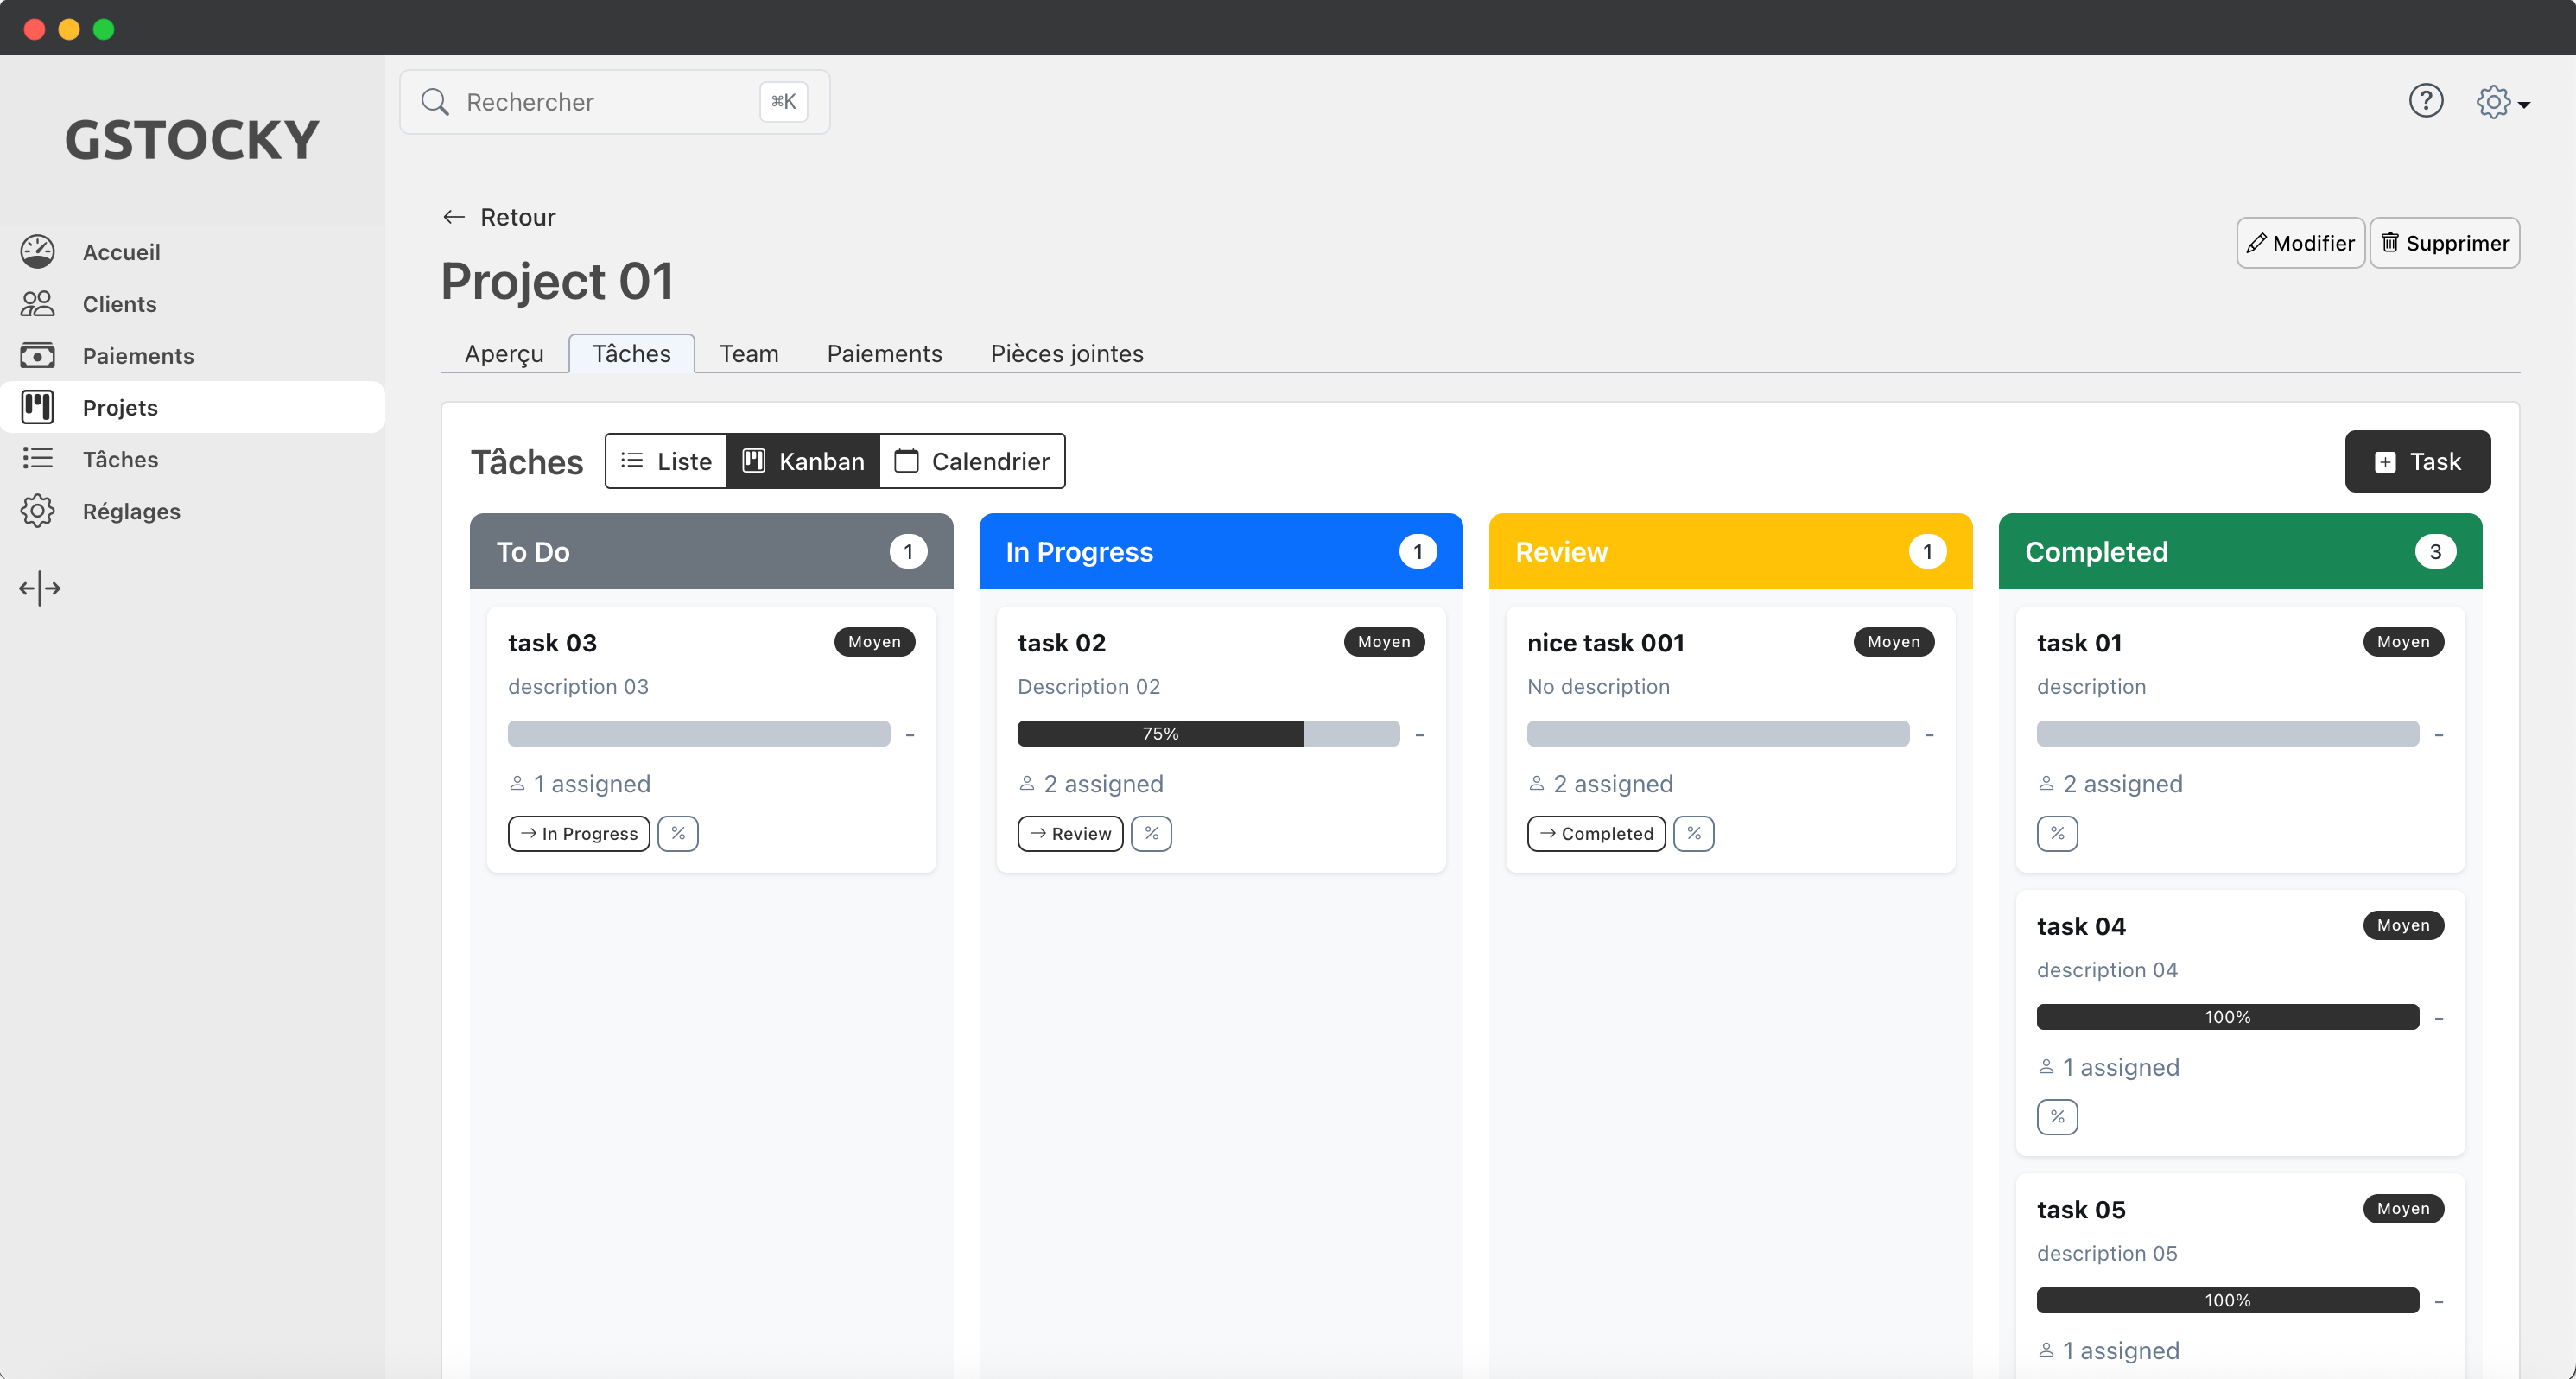Open the help question-mark icon
This screenshot has width=2576, height=1379.
click(2427, 100)
